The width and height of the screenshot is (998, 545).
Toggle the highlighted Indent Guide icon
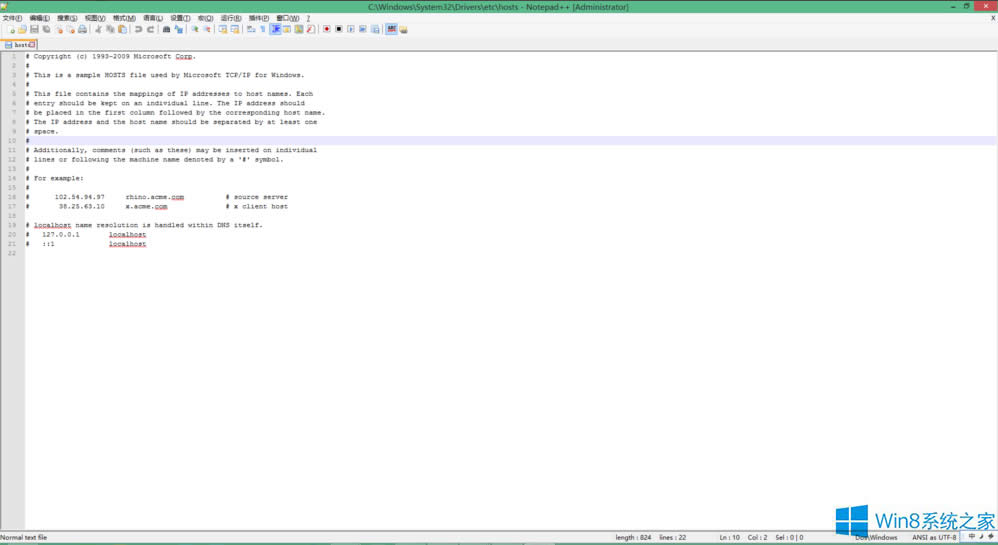point(275,29)
